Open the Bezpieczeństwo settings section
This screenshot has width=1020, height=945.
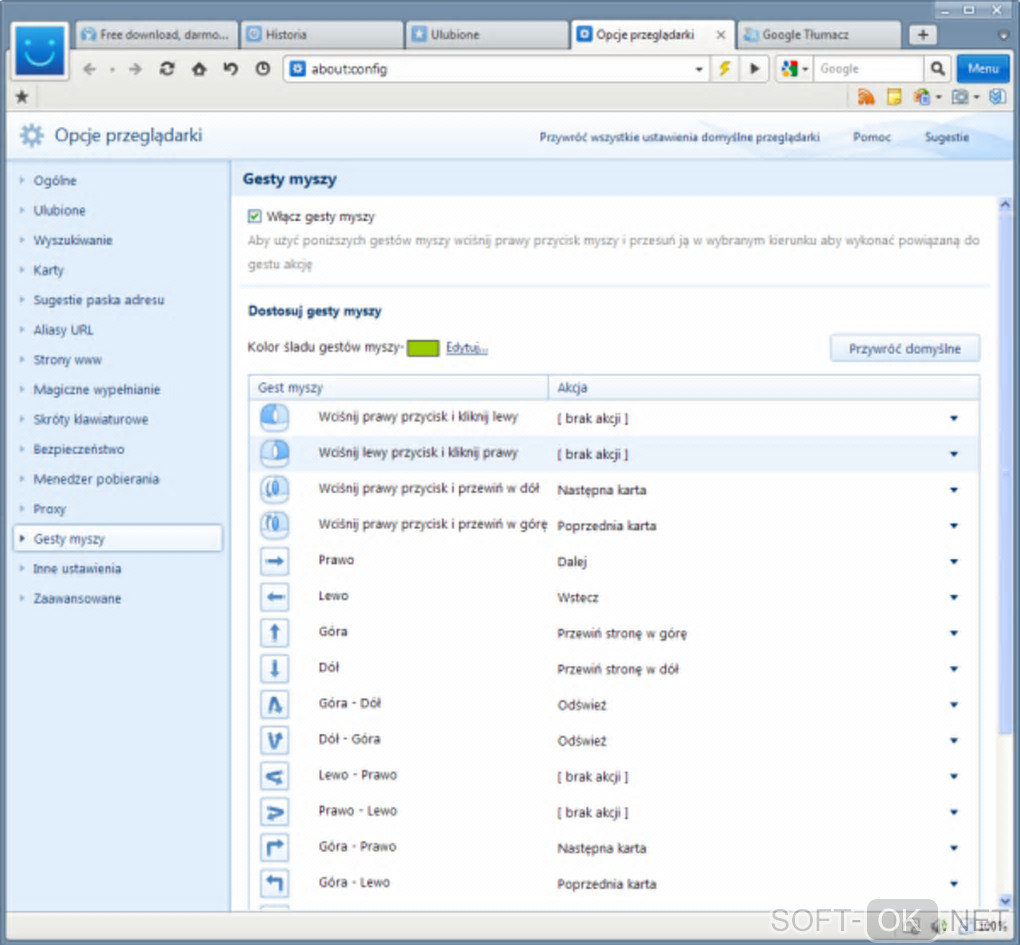tap(79, 449)
